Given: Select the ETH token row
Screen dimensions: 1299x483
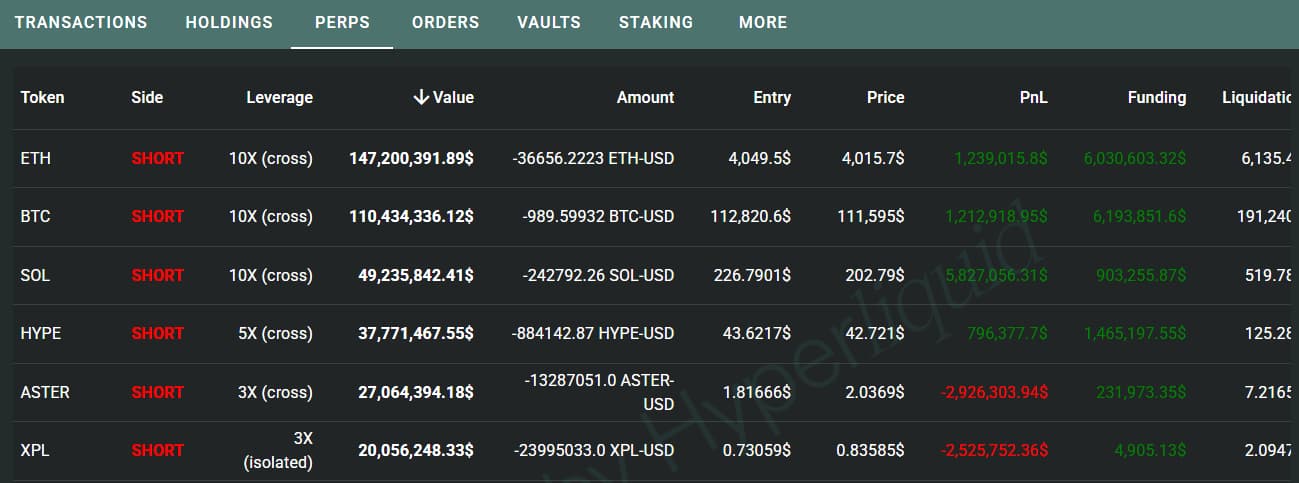Looking at the screenshot, I should [x=36, y=158].
